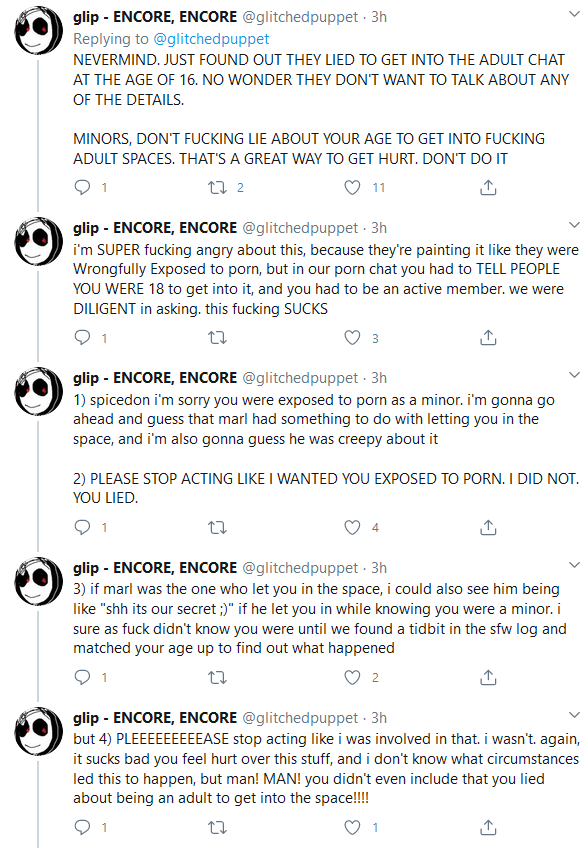Like the spicedon tweet with 4 likes
Image resolution: width=587 pixels, height=848 pixels.
[x=352, y=527]
